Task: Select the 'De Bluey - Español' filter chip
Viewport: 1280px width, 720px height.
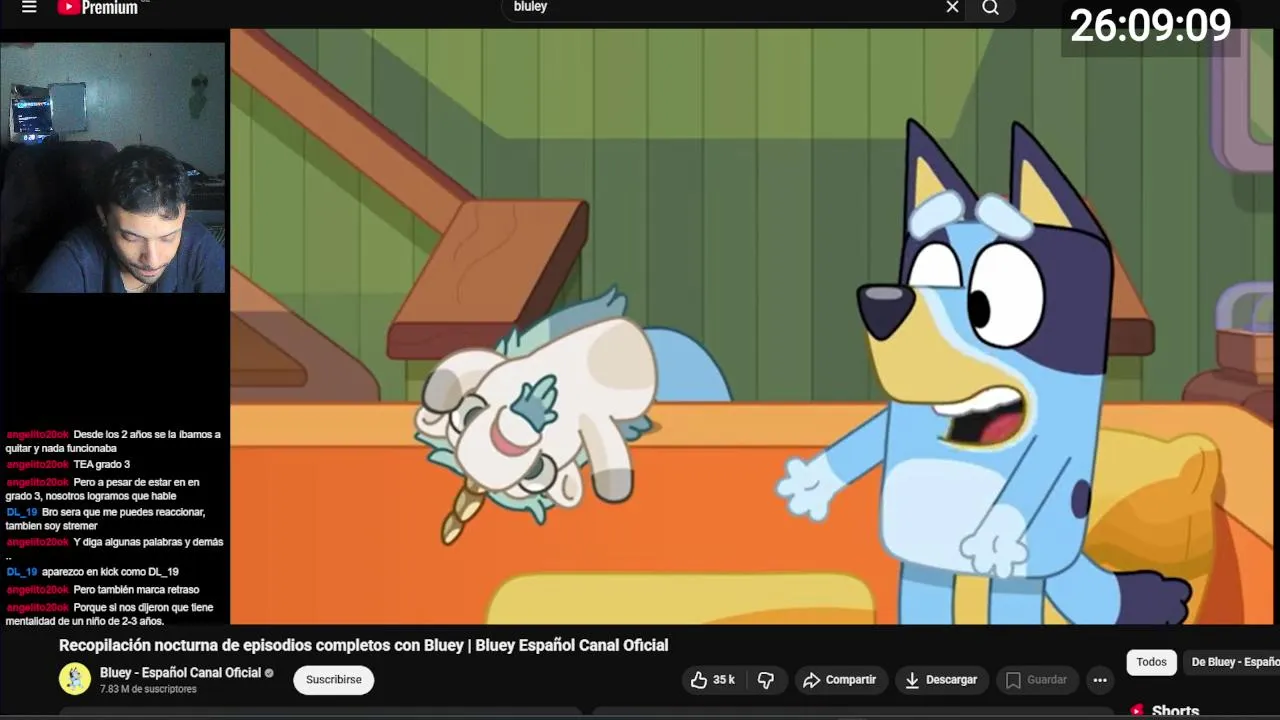Action: 1233,662
